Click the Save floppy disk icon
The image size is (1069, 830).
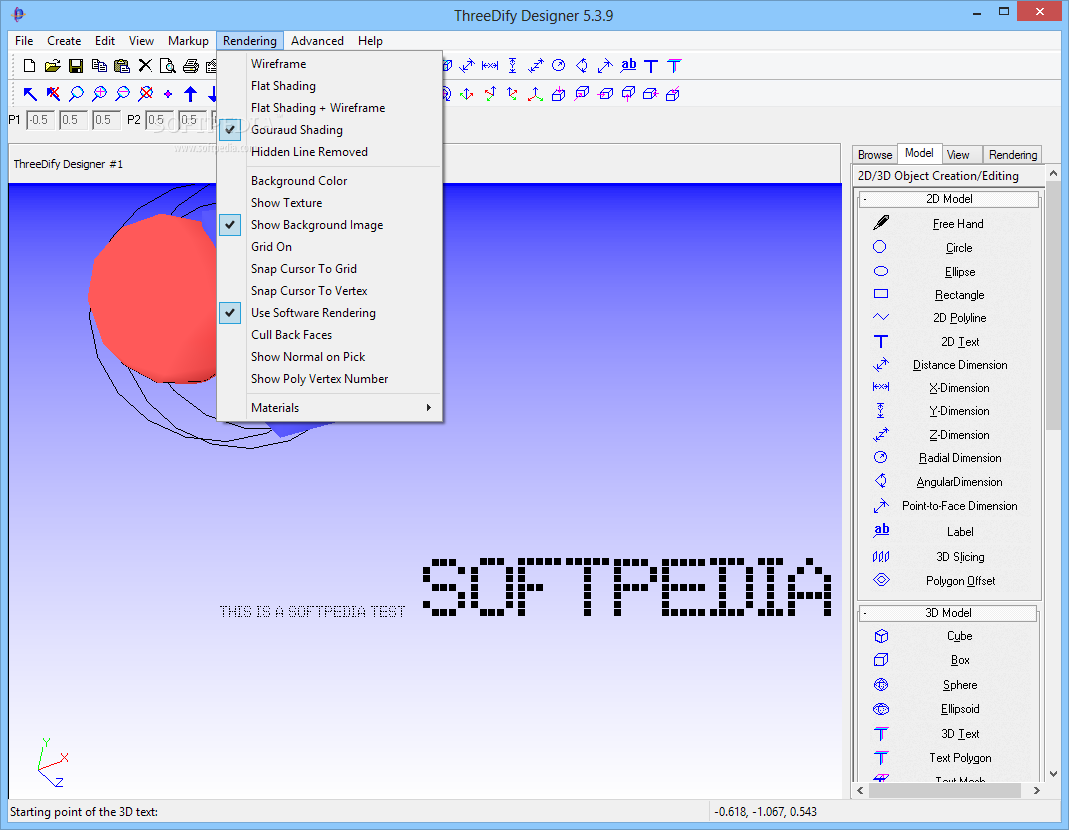pyautogui.click(x=76, y=65)
